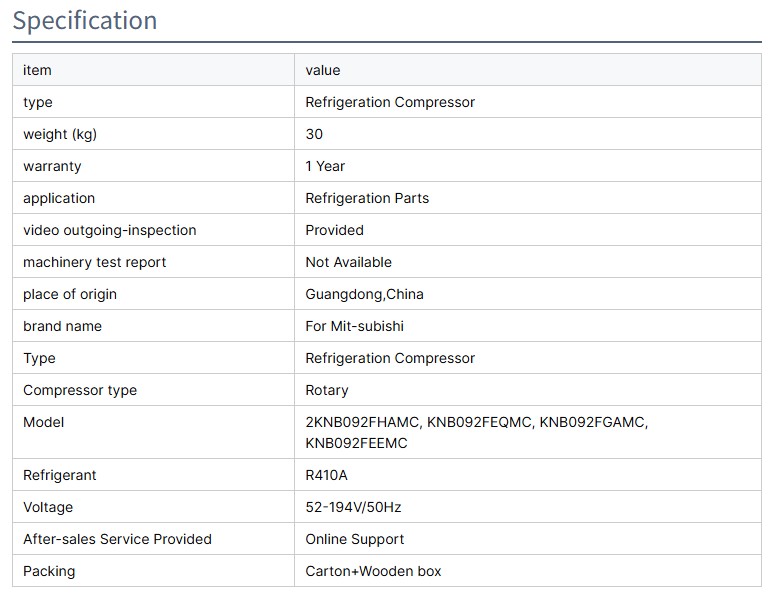This screenshot has width=777, height=600.
Task: Click the 'Compressor type' row label
Action: point(80,390)
